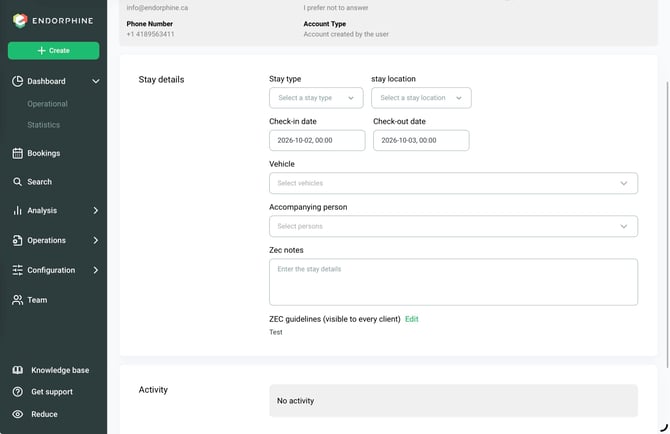Screen dimensions: 670x434
Task: Click the Configuration sliders icon
Action: point(18,270)
